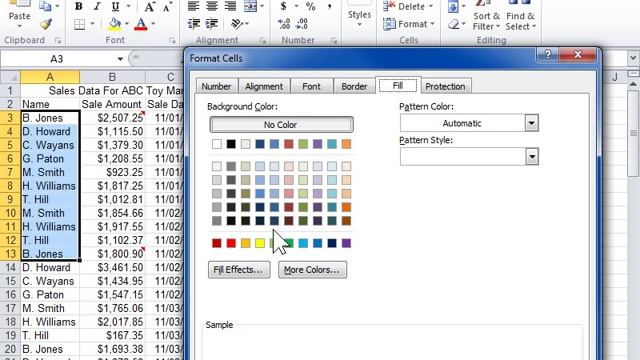
Task: Click the Clear eraser icon in Editing
Action: [453, 24]
